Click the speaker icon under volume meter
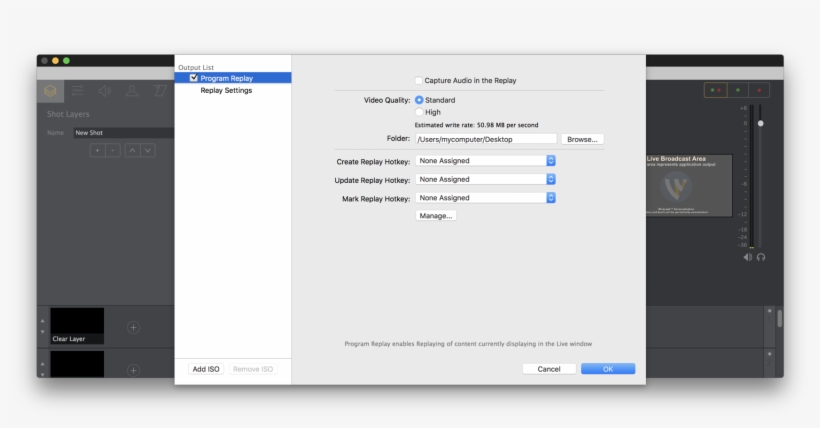This screenshot has width=820, height=428. pos(748,257)
